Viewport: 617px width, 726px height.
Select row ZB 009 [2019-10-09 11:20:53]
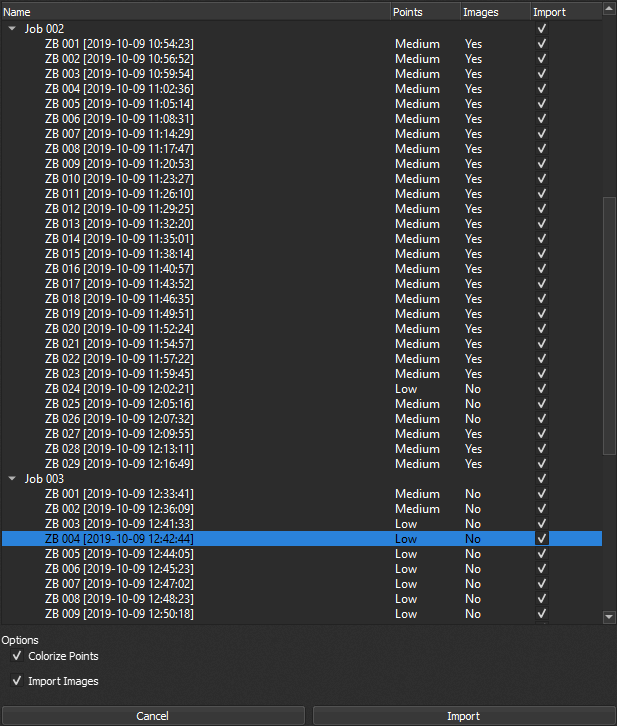(x=302, y=164)
